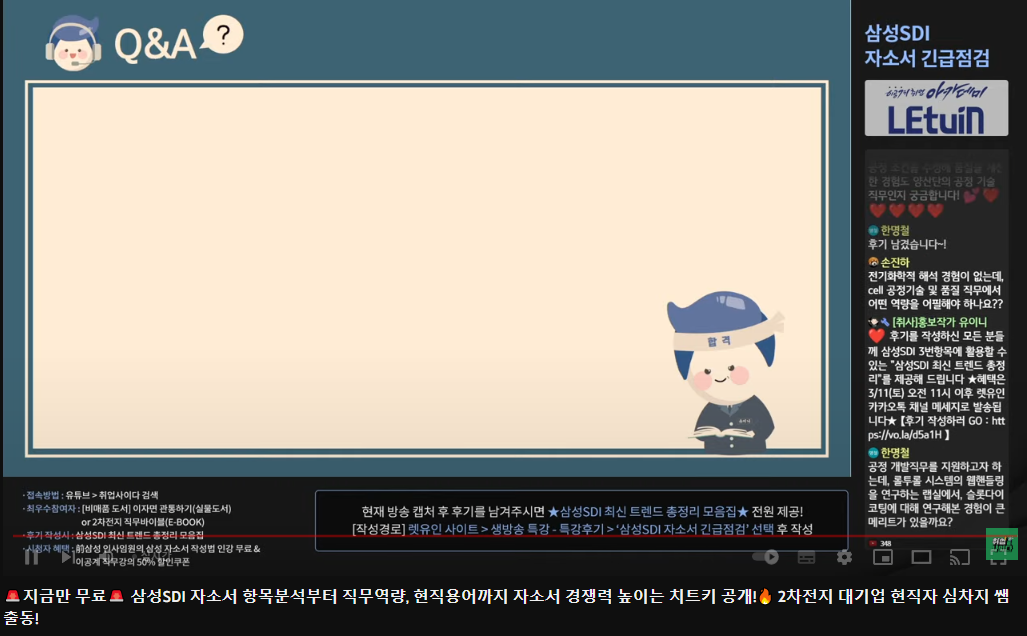Toggle the autoplay switch

[x=765, y=557]
